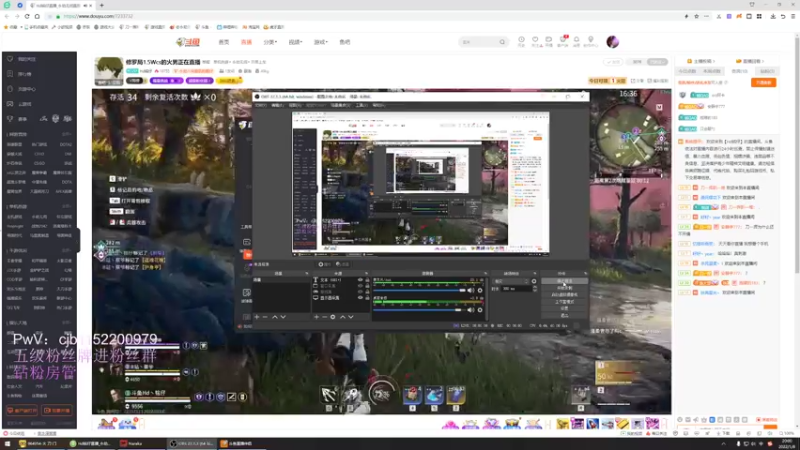The image size is (800, 450).
Task: Move scene up in OBS scenes panel
Action: 275,317
